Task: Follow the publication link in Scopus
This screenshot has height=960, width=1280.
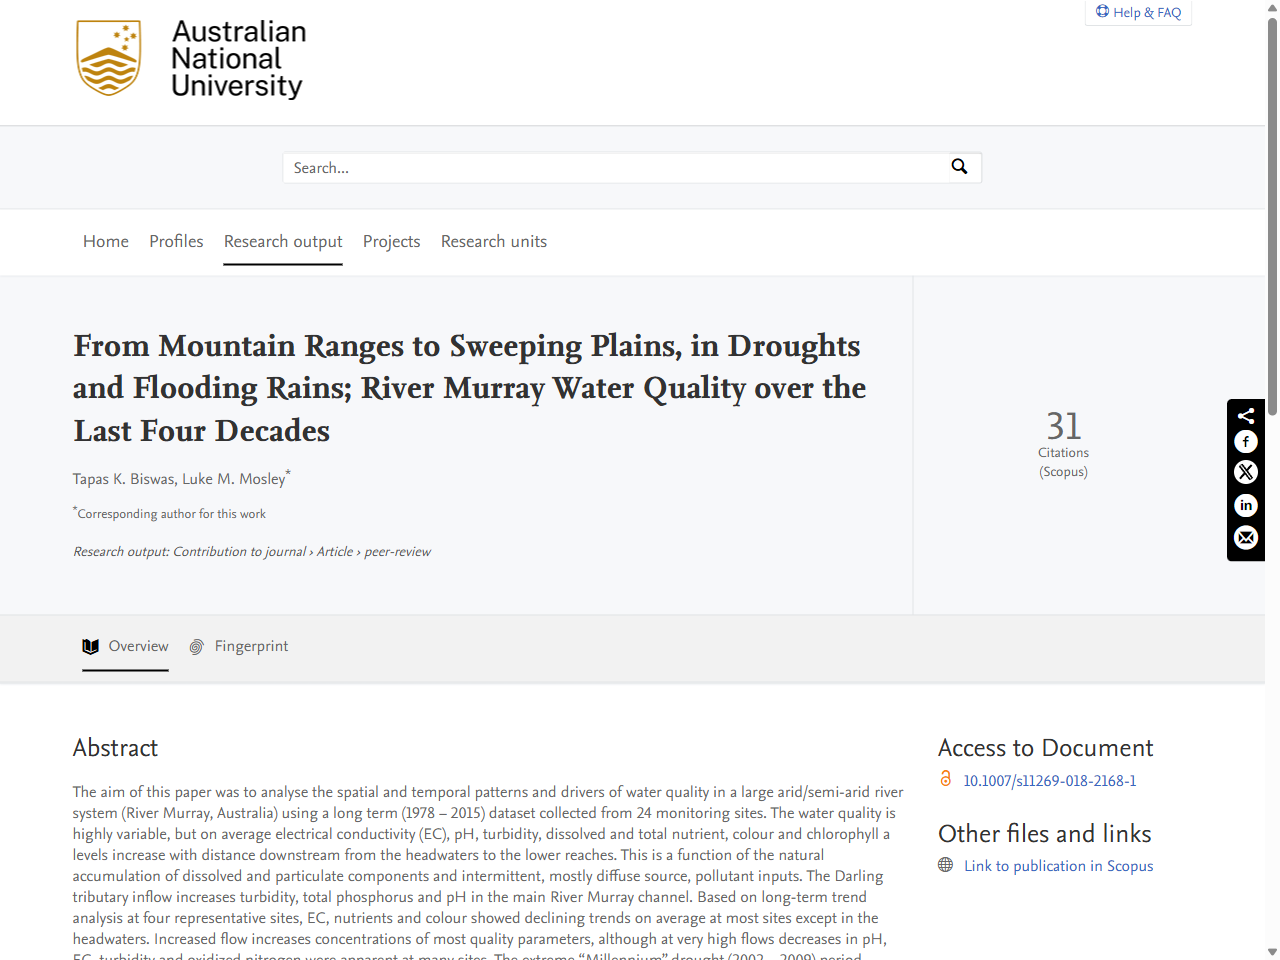Action: click(x=1058, y=866)
